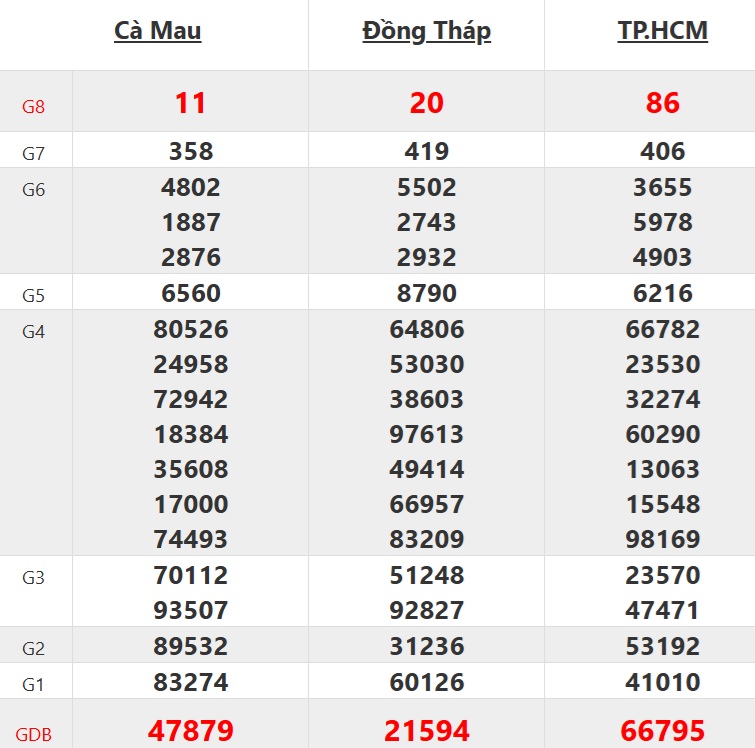
Task: Click Đồng Tháp special prize 21594
Action: [x=427, y=731]
